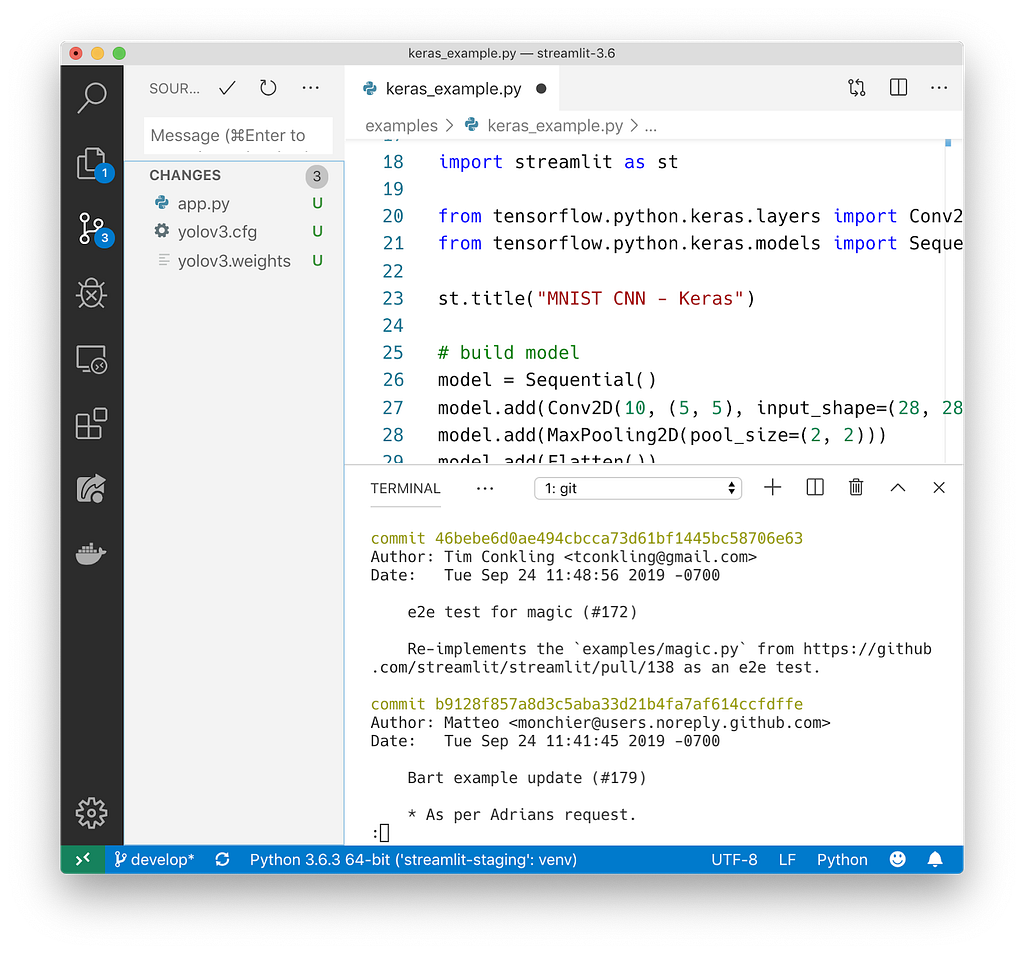Close the unsaved tab via dot indicator
1024x954 pixels.
click(541, 89)
